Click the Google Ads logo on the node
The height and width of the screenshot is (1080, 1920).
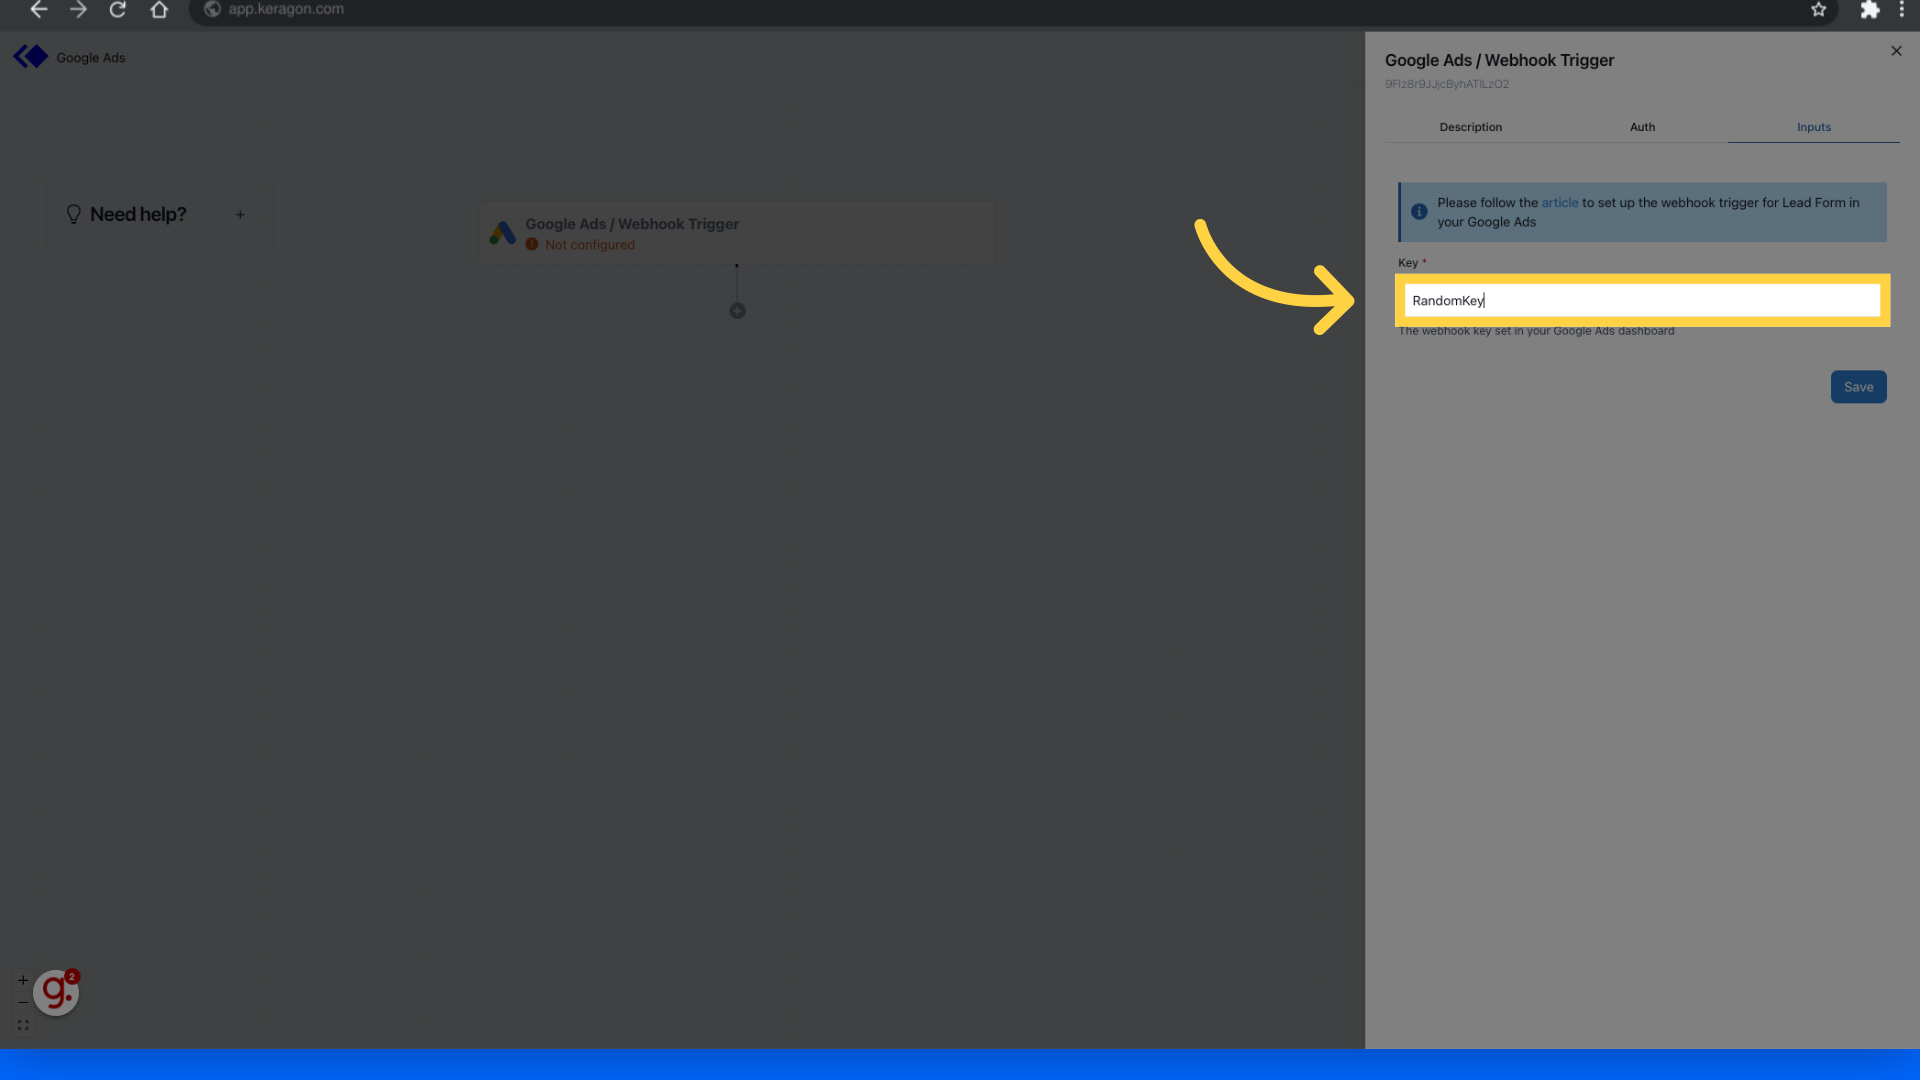click(x=502, y=233)
